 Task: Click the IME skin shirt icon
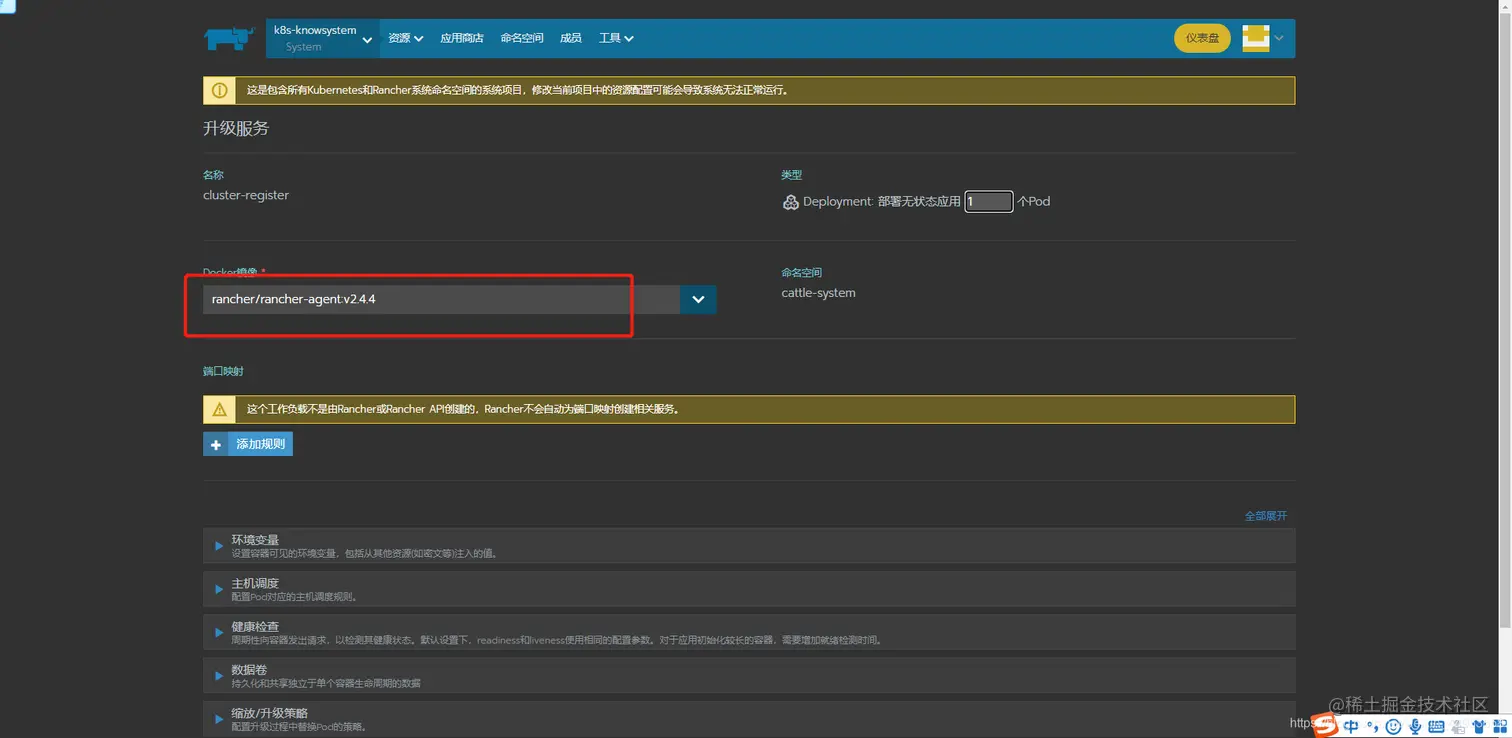(x=1479, y=727)
